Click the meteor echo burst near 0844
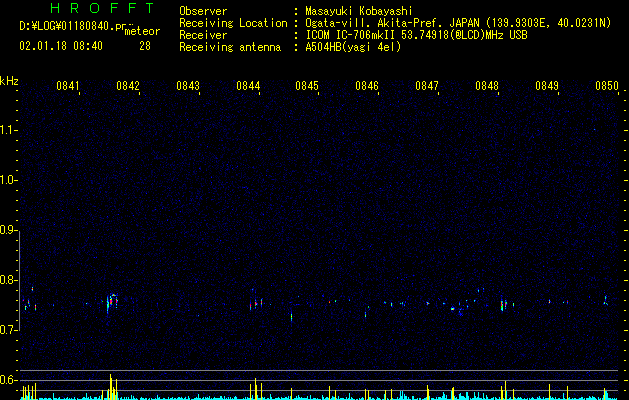Viewport: 629px width, 400px height. tap(256, 303)
